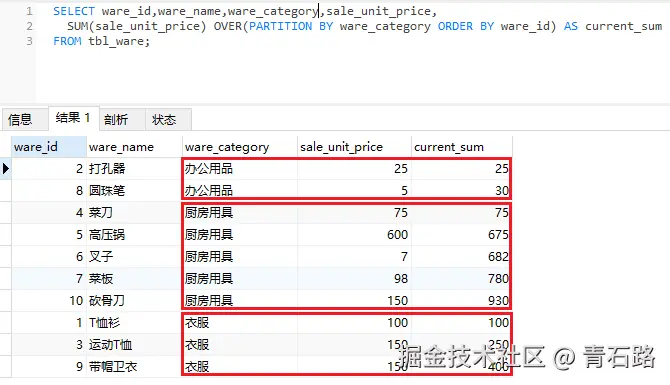The height and width of the screenshot is (385, 670).
Task: Click 办公用品 in the 圆珠笔 row
Action: tap(209, 191)
